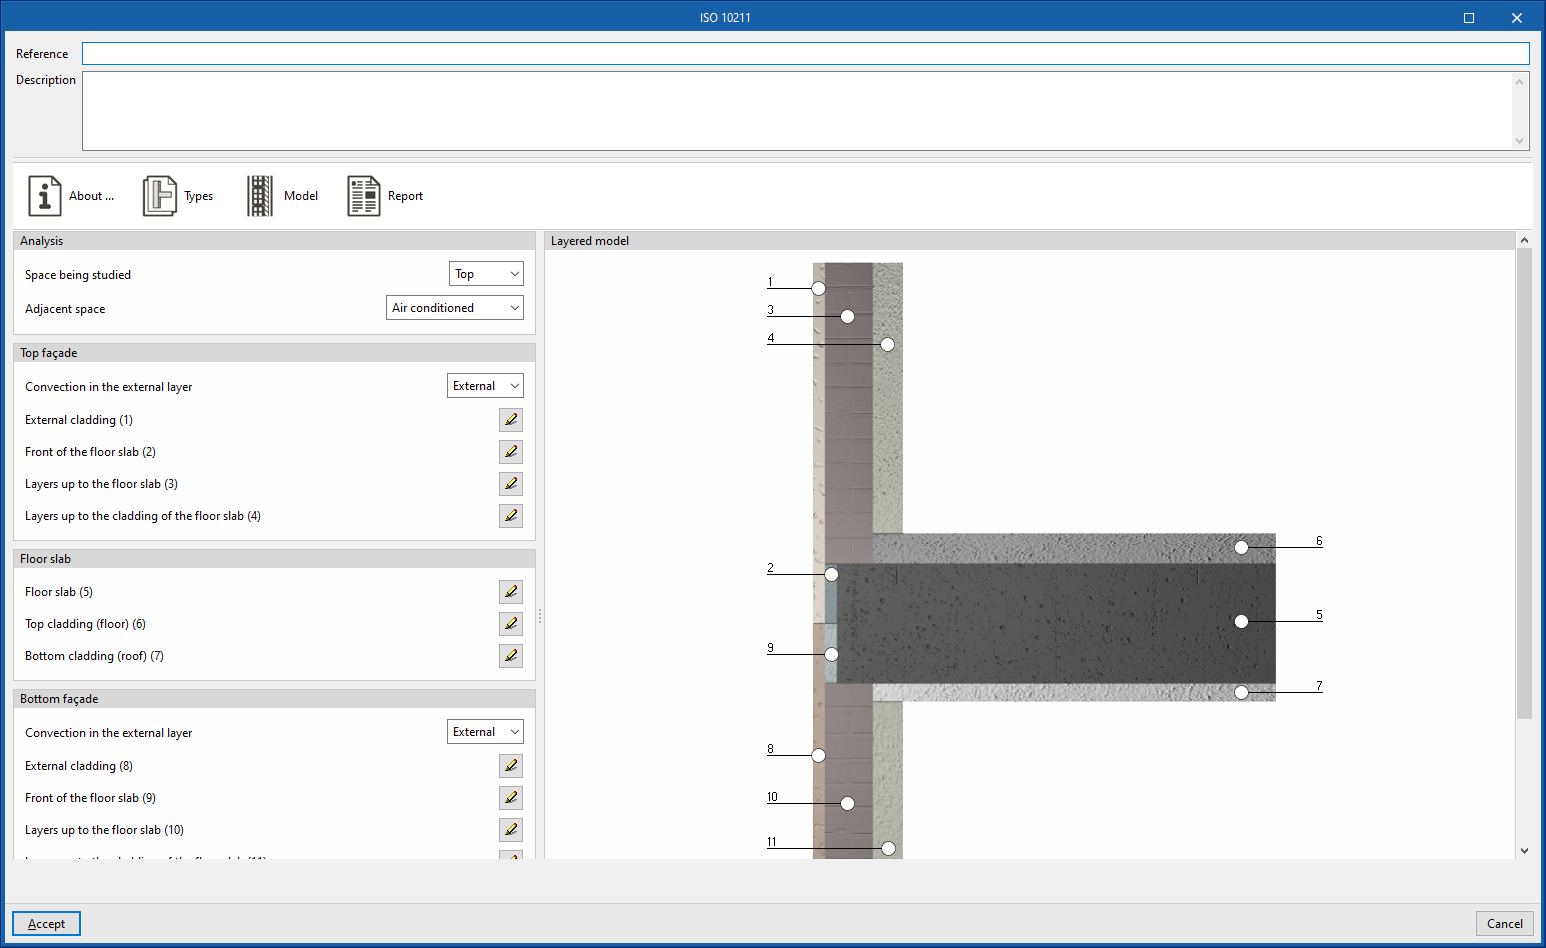This screenshot has width=1546, height=948.
Task: Click the Description scroll down arrow
Action: coord(1520,141)
